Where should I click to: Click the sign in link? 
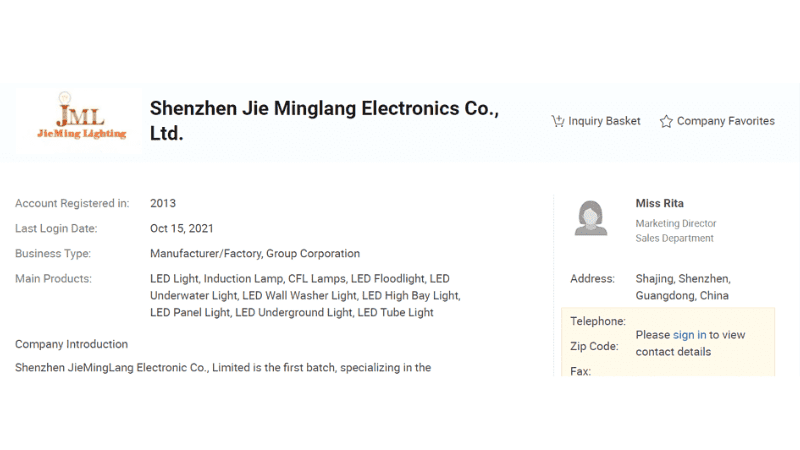[x=689, y=335]
